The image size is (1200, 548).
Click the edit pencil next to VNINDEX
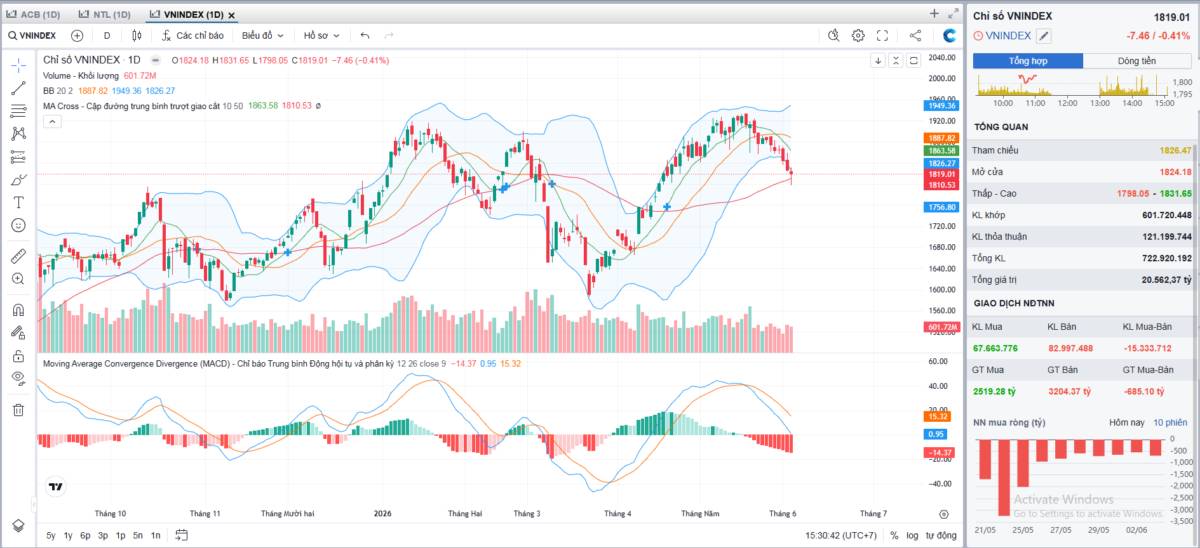[1044, 35]
